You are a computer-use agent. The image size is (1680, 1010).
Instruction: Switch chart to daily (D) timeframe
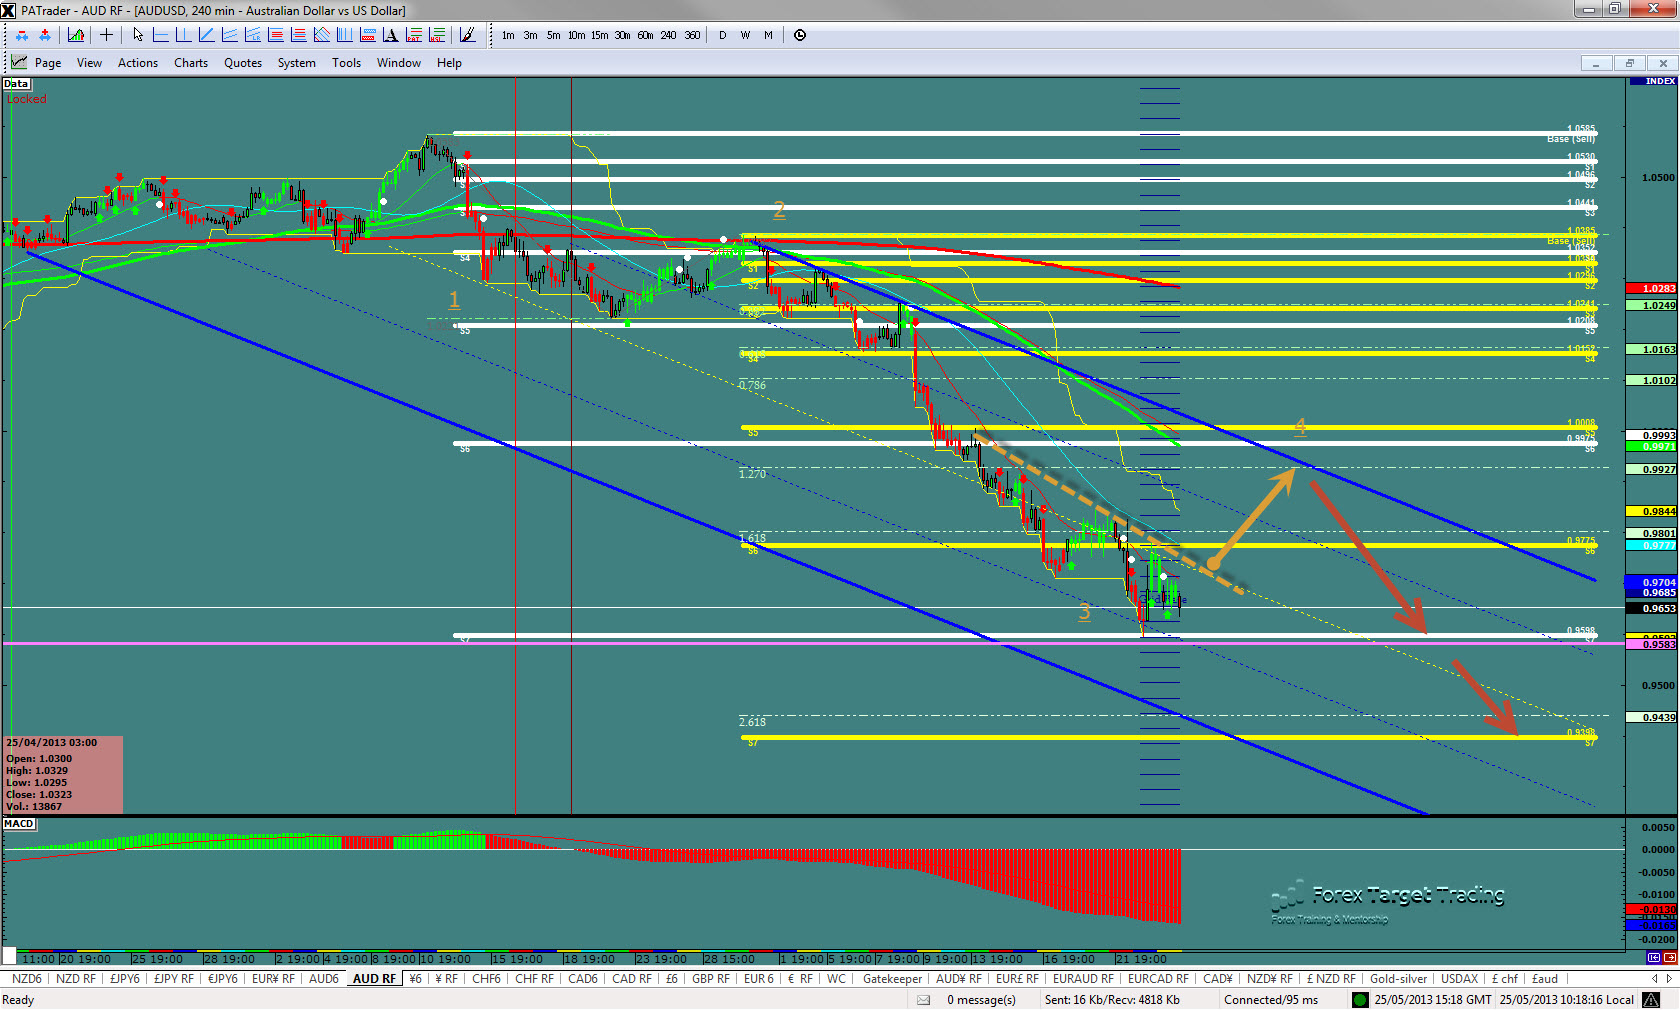722,35
